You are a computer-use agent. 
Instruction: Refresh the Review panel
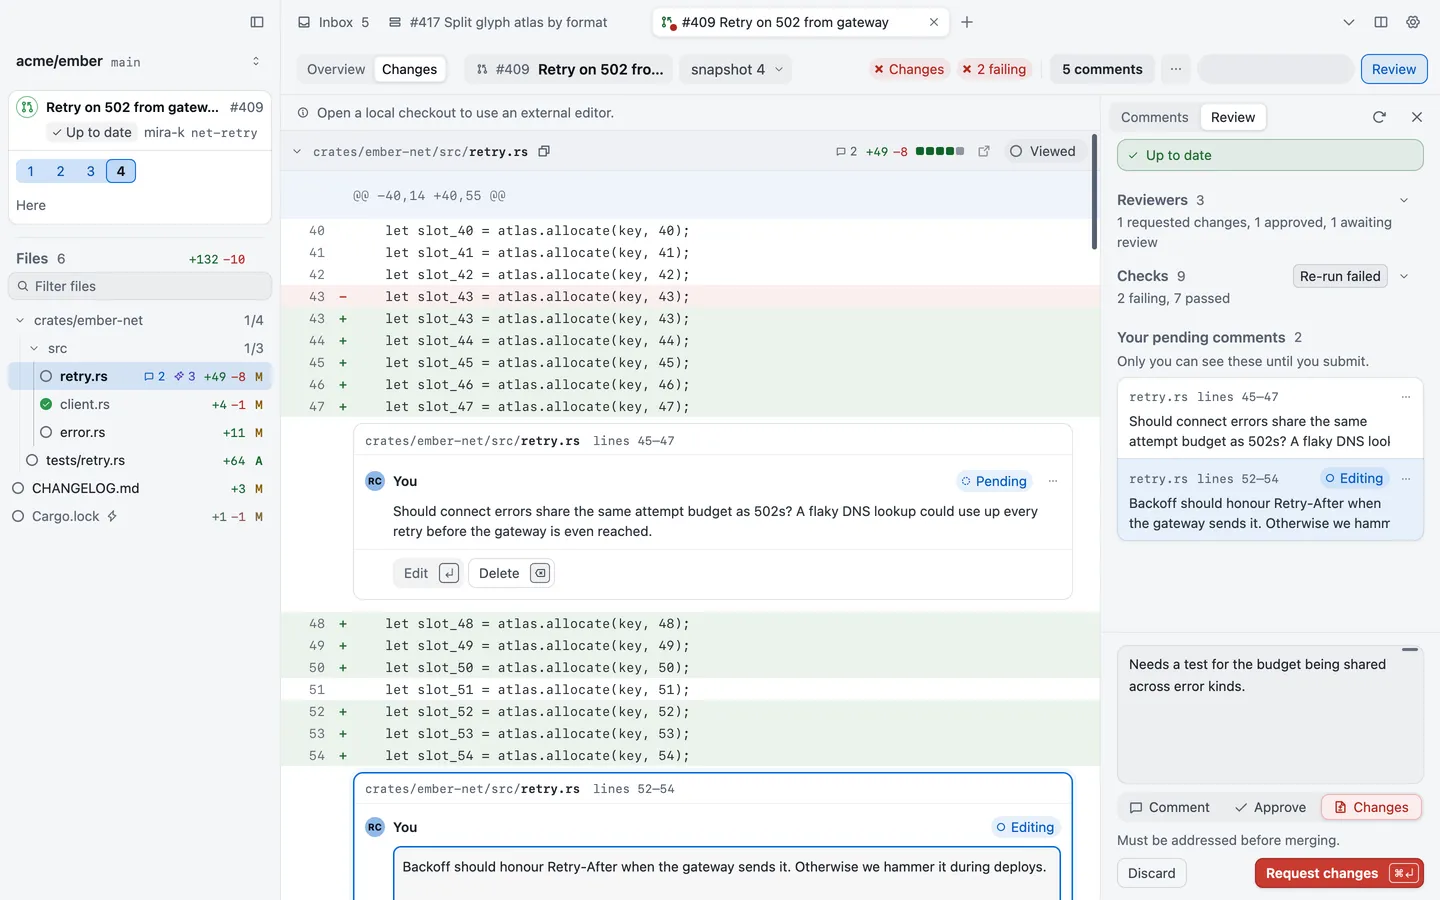pos(1379,117)
